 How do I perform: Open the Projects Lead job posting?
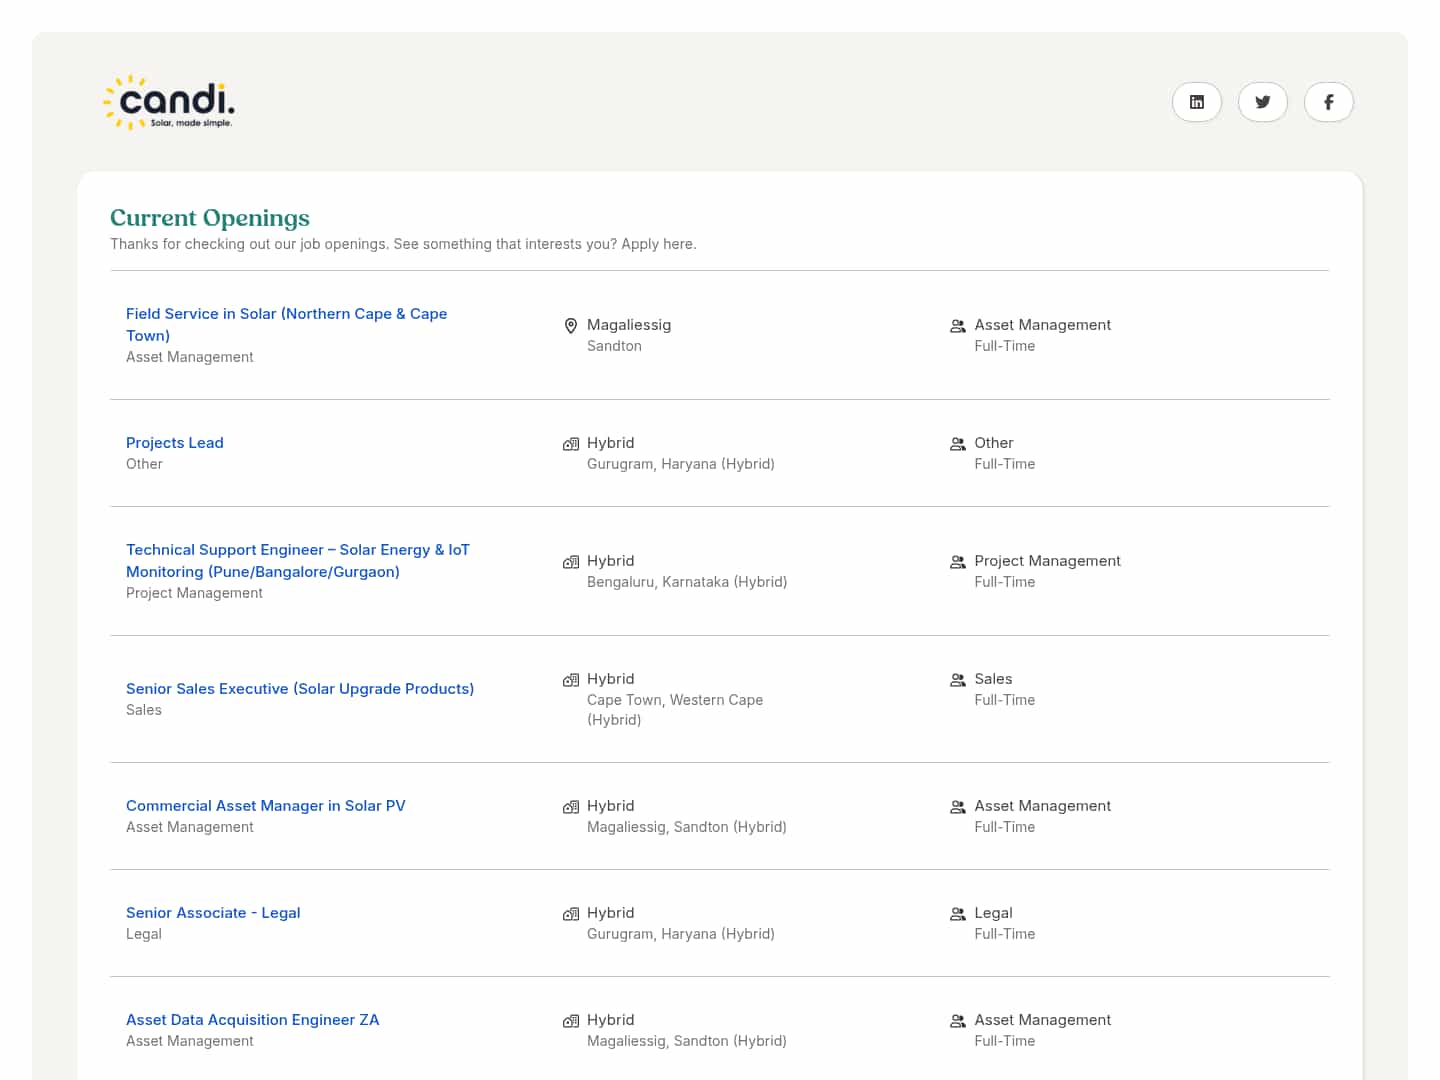175,443
